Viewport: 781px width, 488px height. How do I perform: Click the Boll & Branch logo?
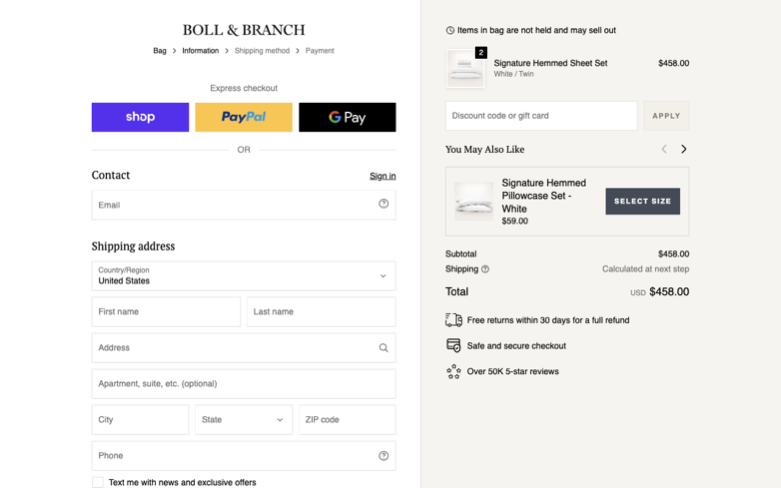(x=244, y=30)
